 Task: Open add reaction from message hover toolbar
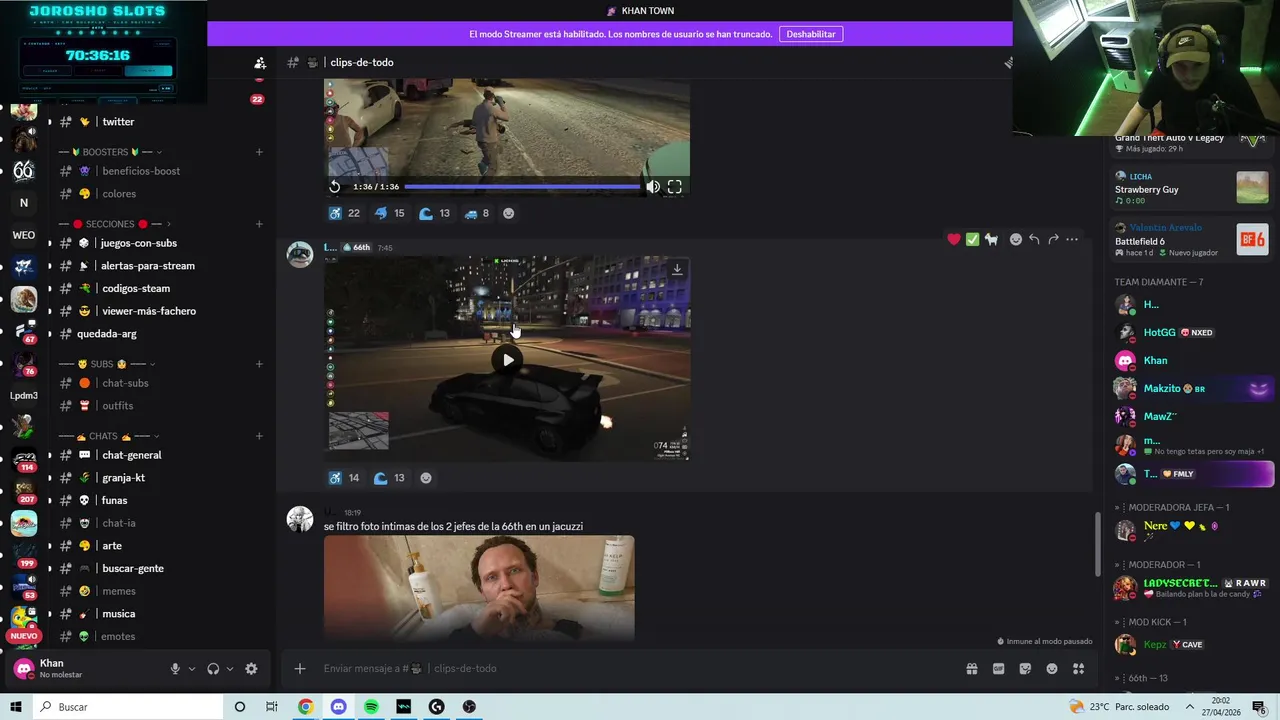pos(1016,239)
